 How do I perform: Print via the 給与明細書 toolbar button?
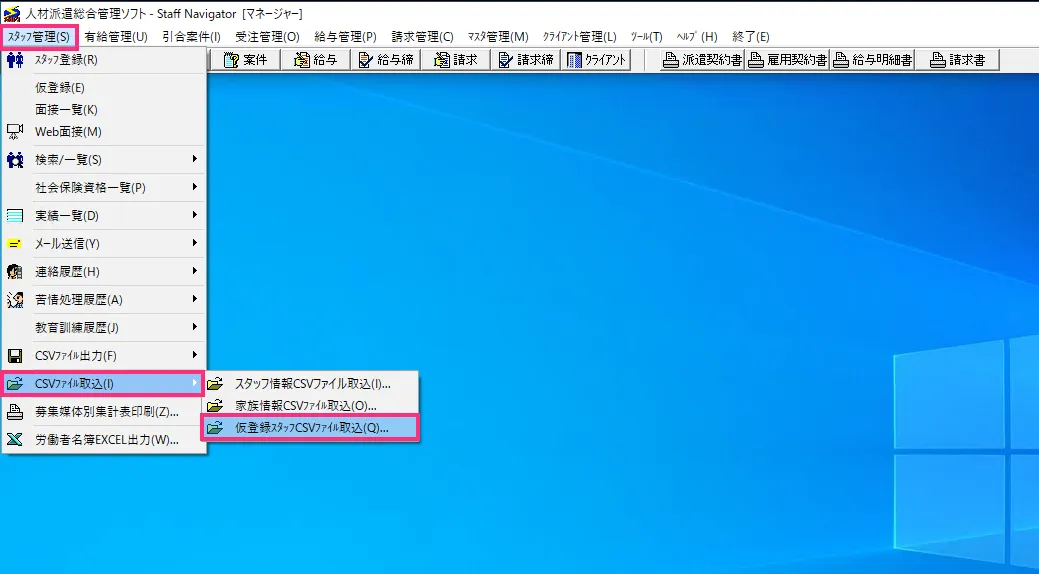point(872,60)
